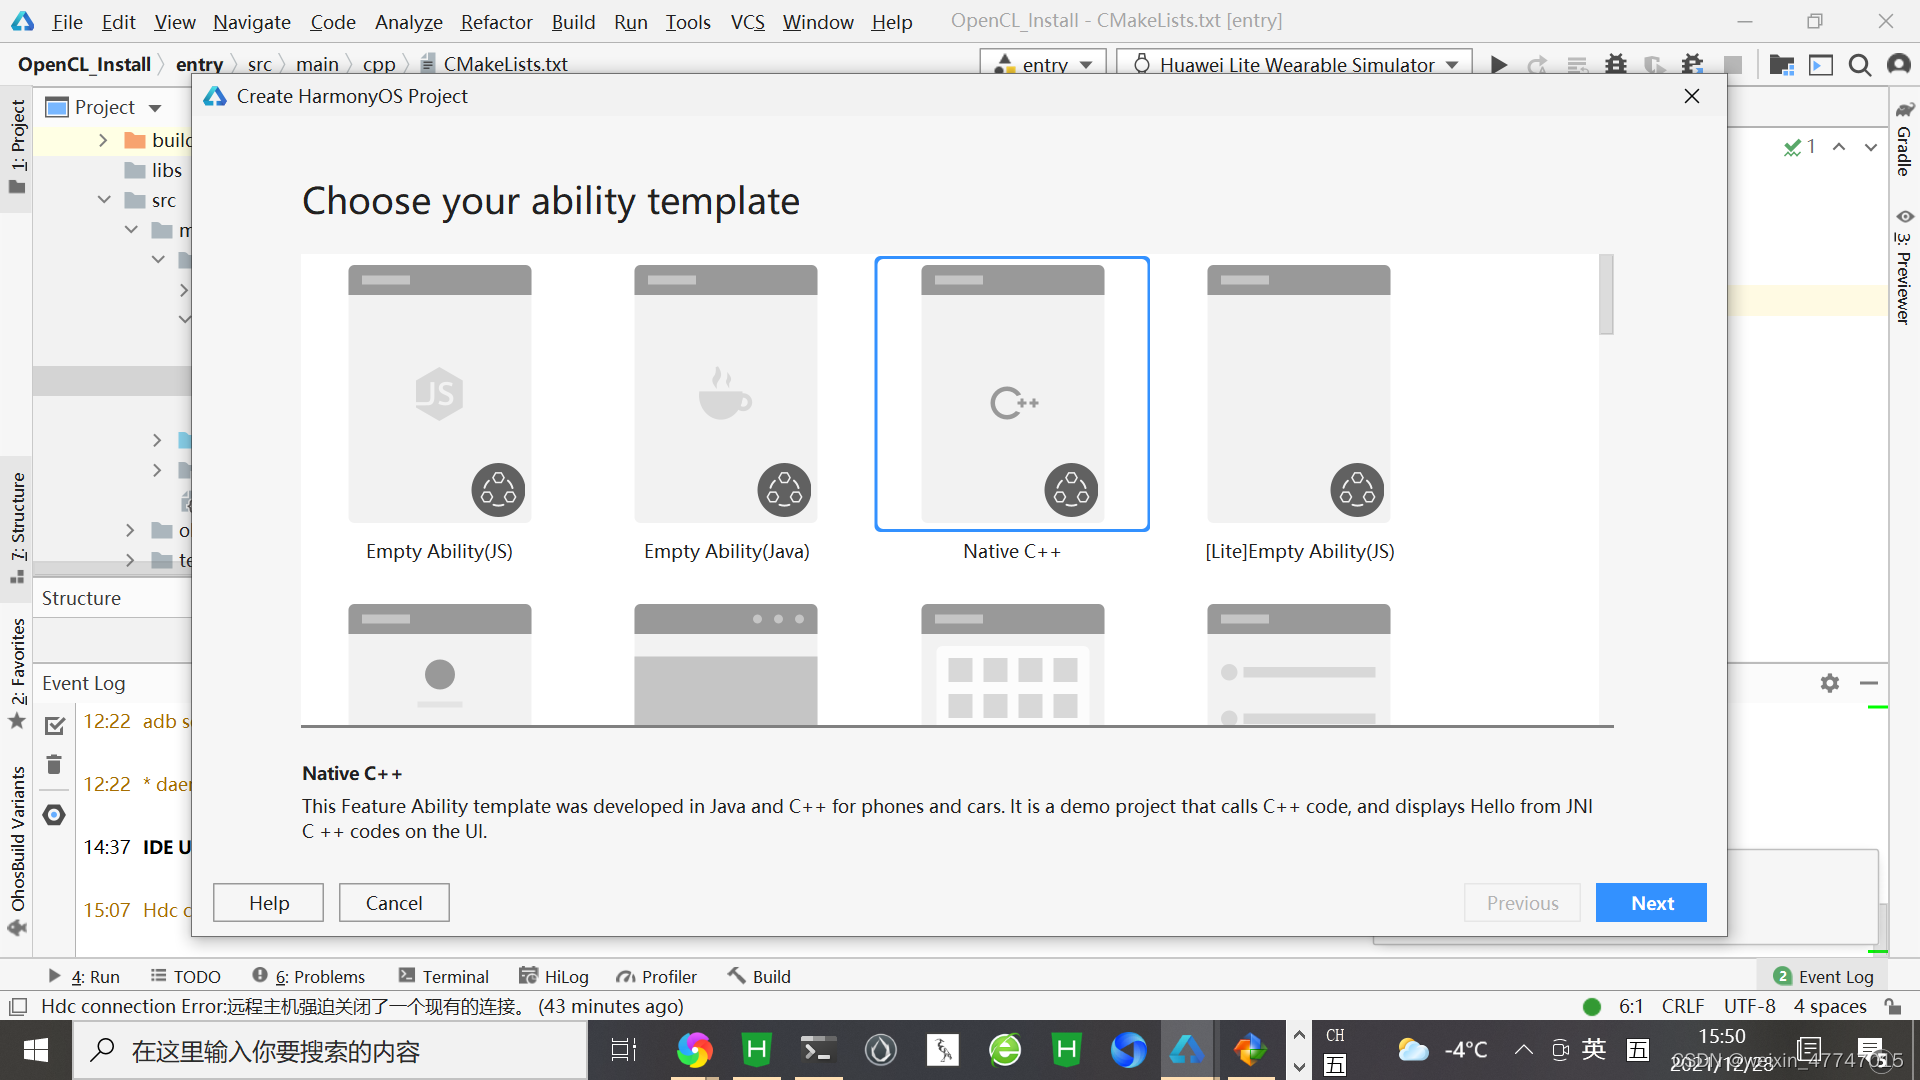Viewport: 1920px width, 1080px height.
Task: Open the Build menu
Action: point(573,21)
